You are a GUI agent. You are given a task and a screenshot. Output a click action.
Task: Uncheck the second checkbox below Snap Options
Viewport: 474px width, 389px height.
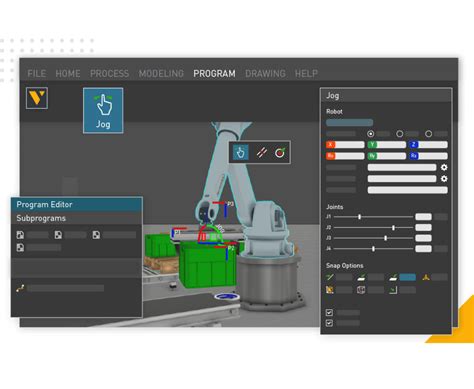coord(329,323)
